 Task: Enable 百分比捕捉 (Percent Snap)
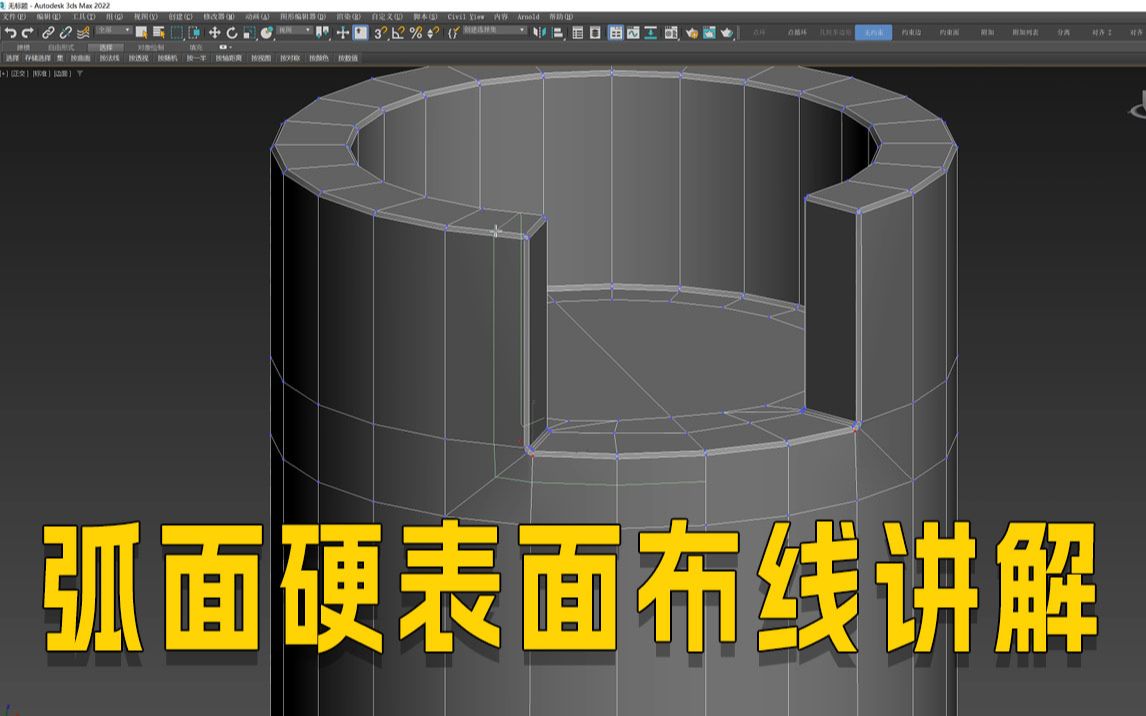coord(415,33)
